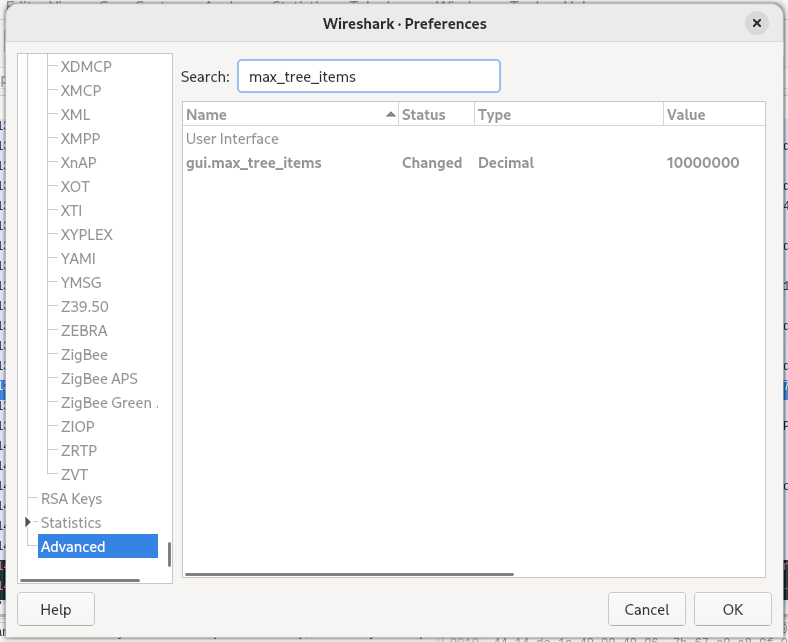
Task: Sort by the Value column header
Action: [714, 115]
